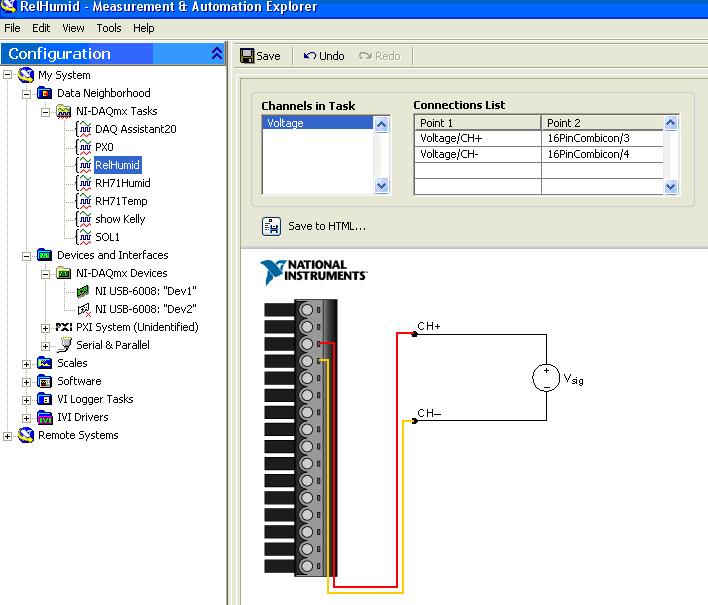Click the VI Logger Tasks icon

pos(45,399)
